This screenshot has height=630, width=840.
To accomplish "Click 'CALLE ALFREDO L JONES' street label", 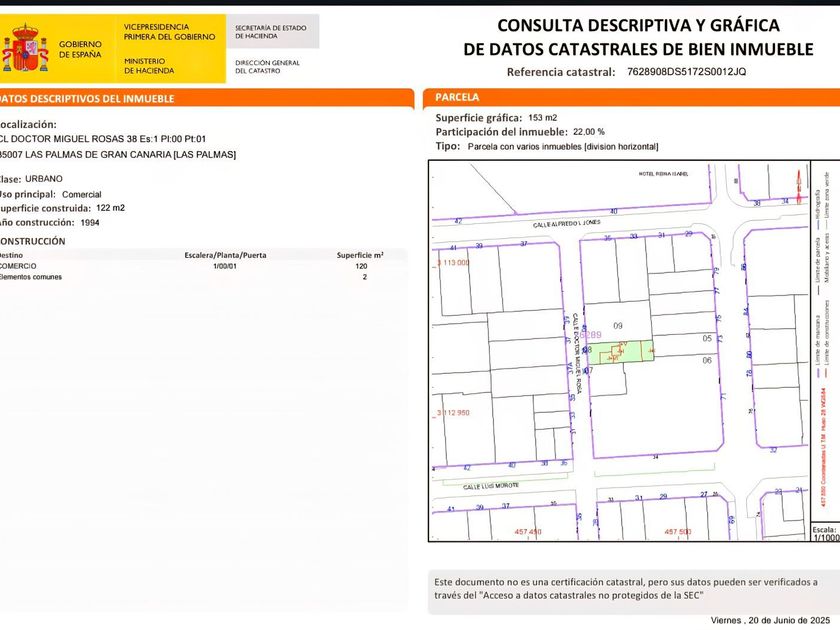I will (566, 223).
